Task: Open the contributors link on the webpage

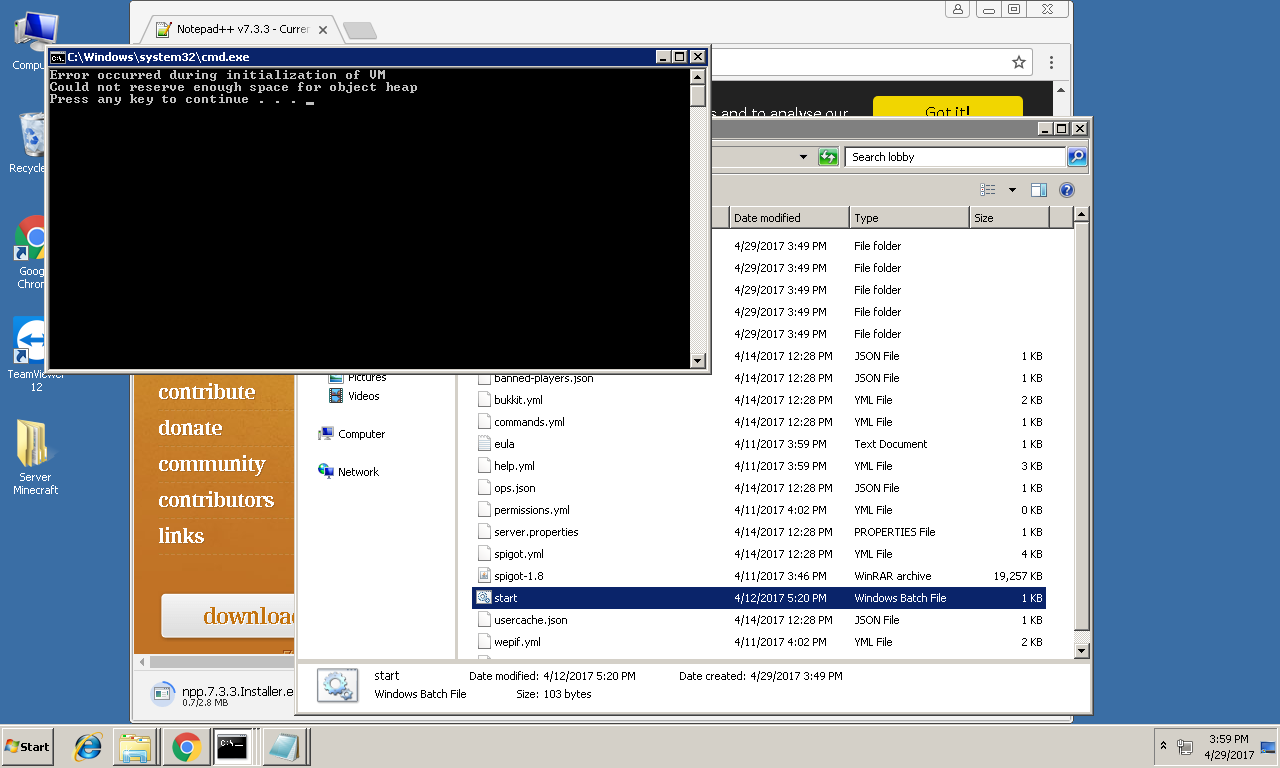Action: pyautogui.click(x=216, y=500)
